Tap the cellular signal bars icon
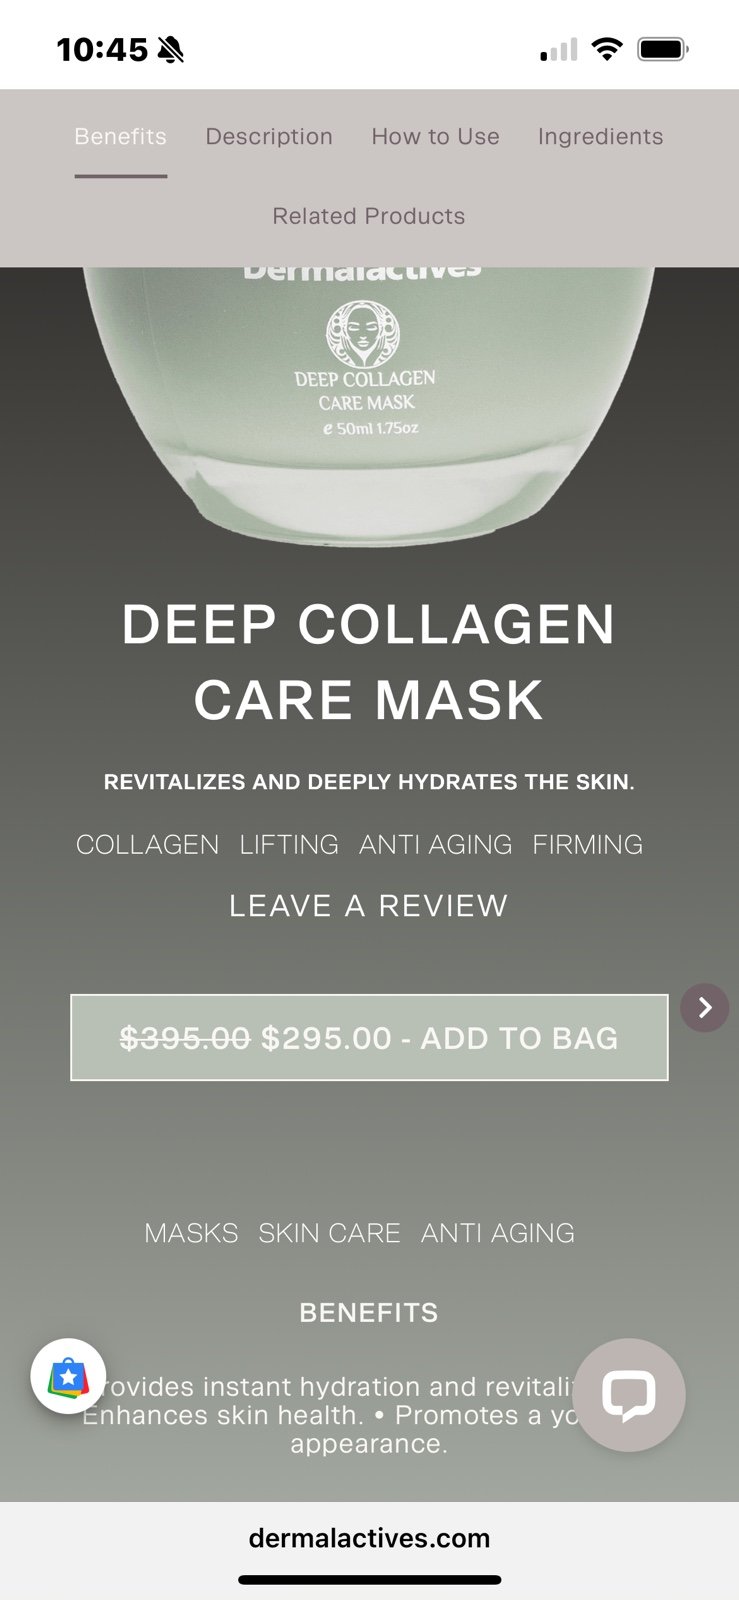The image size is (739, 1600). pos(559,49)
